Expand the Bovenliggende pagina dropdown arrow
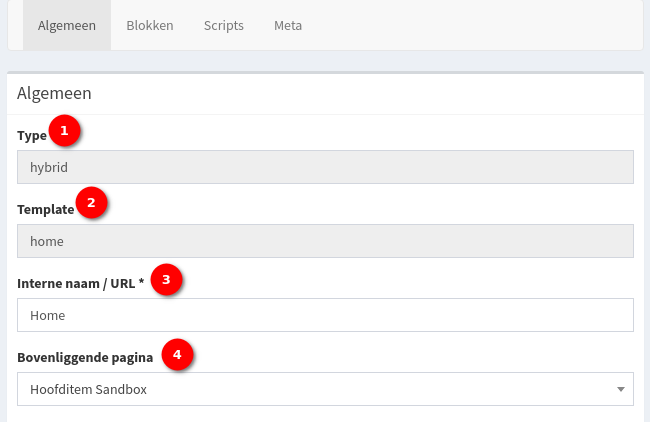Screen dimensions: 650x422 pos(620,389)
